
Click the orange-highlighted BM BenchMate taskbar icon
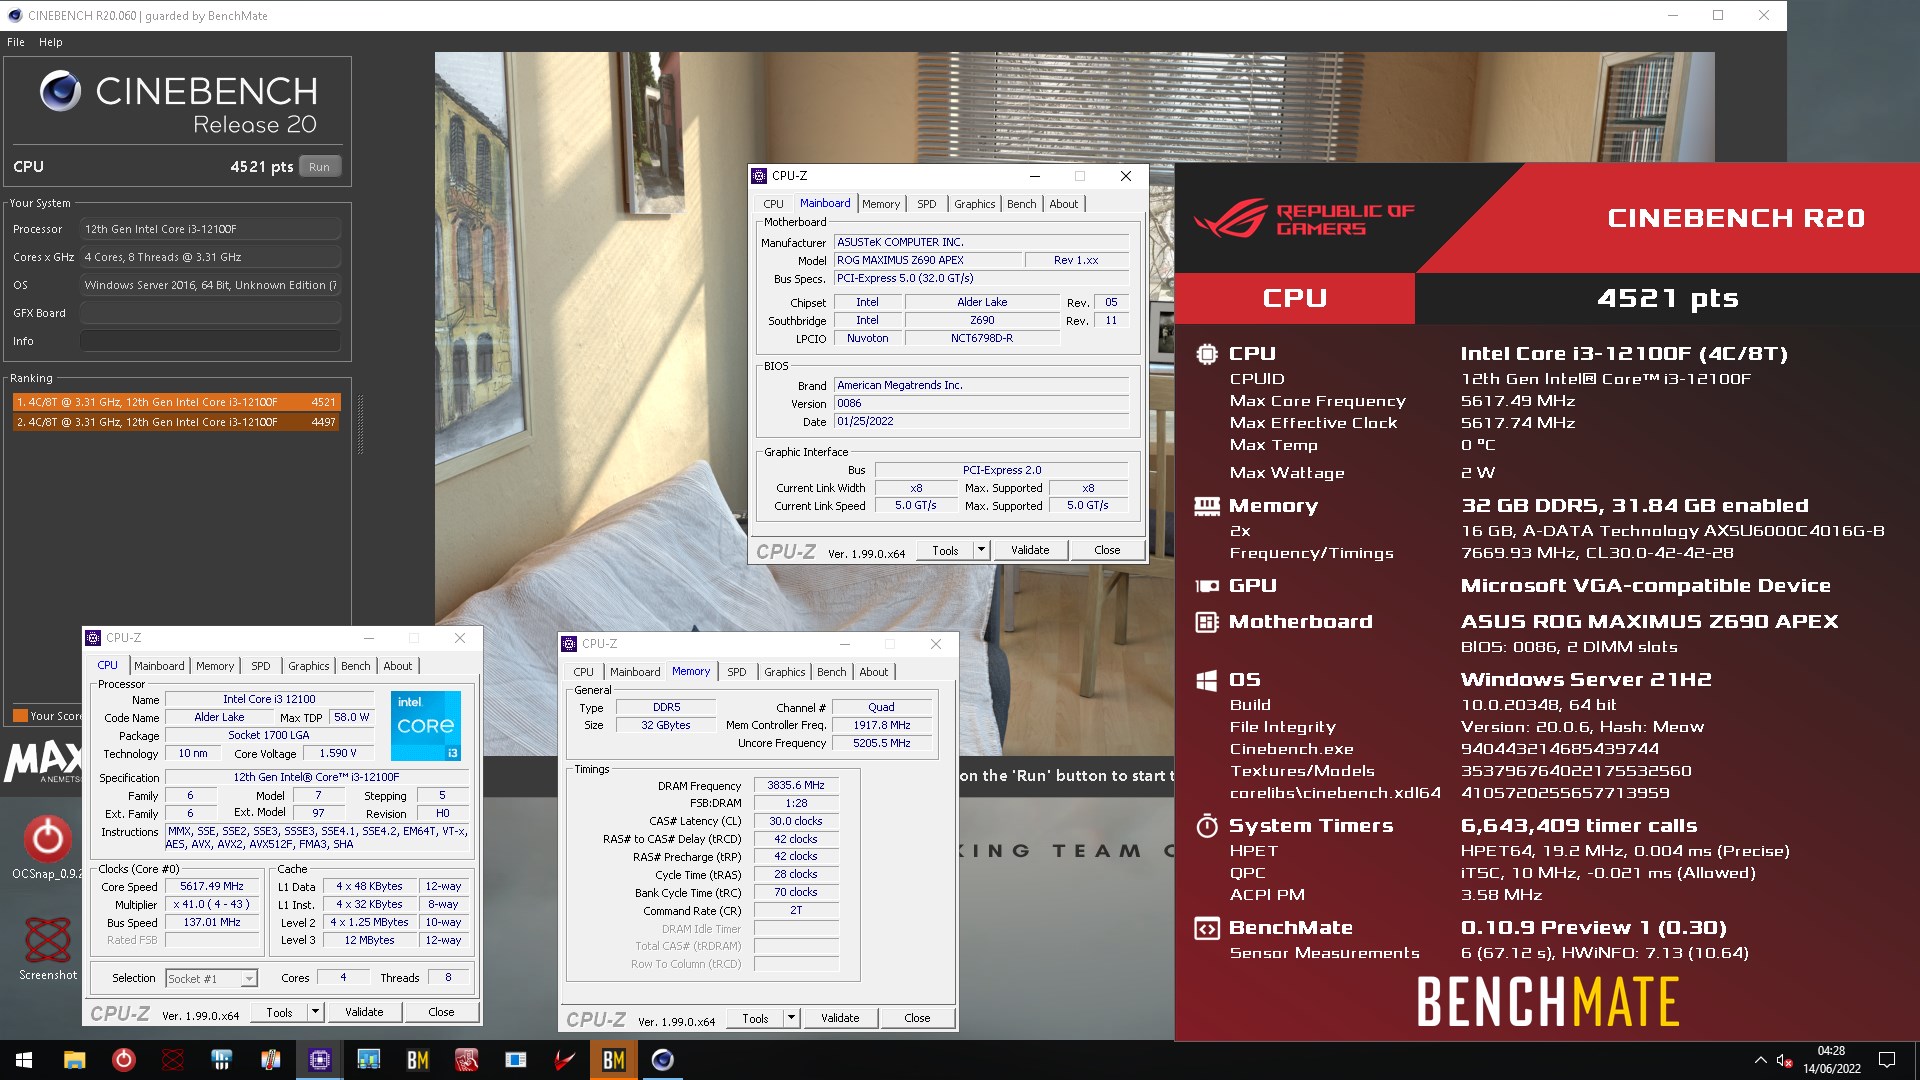pyautogui.click(x=613, y=1060)
